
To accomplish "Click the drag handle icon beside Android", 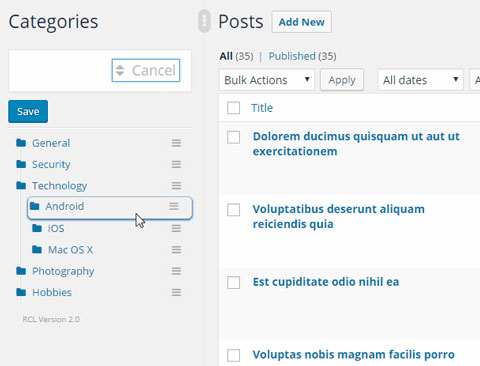I will [174, 206].
